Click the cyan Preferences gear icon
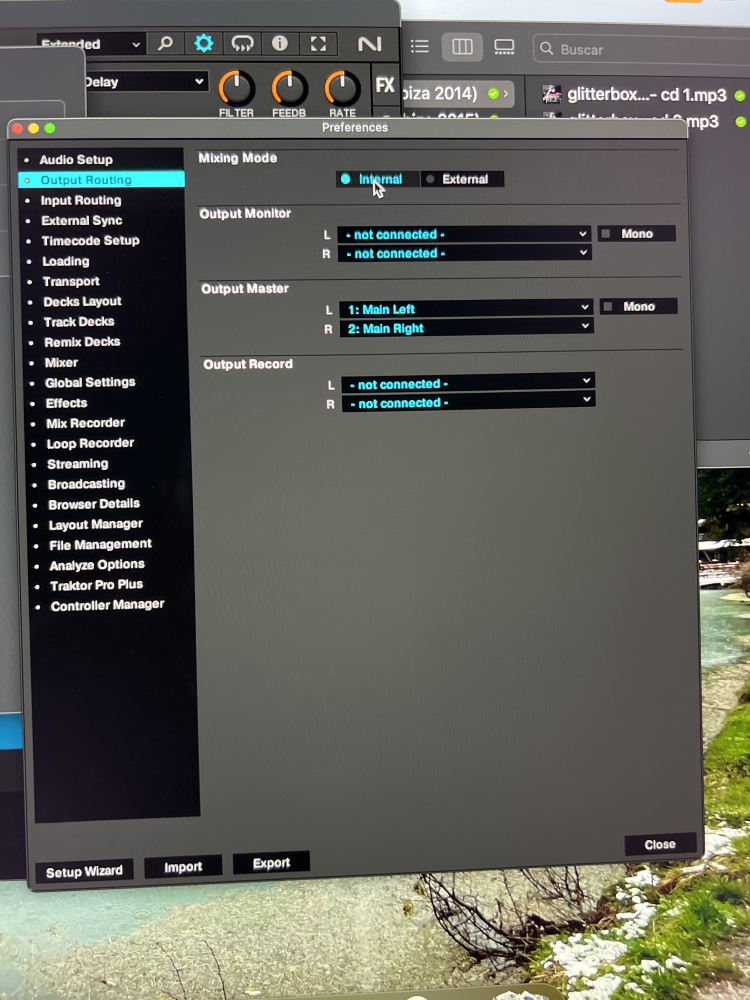 point(203,43)
